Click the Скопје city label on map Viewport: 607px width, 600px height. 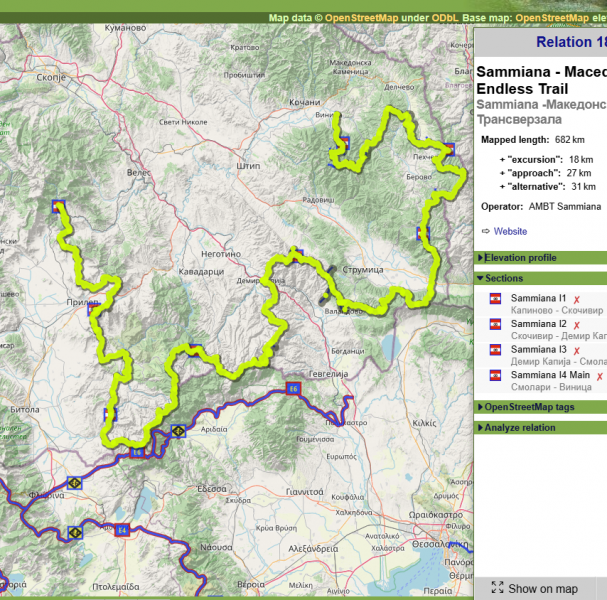pyautogui.click(x=51, y=77)
